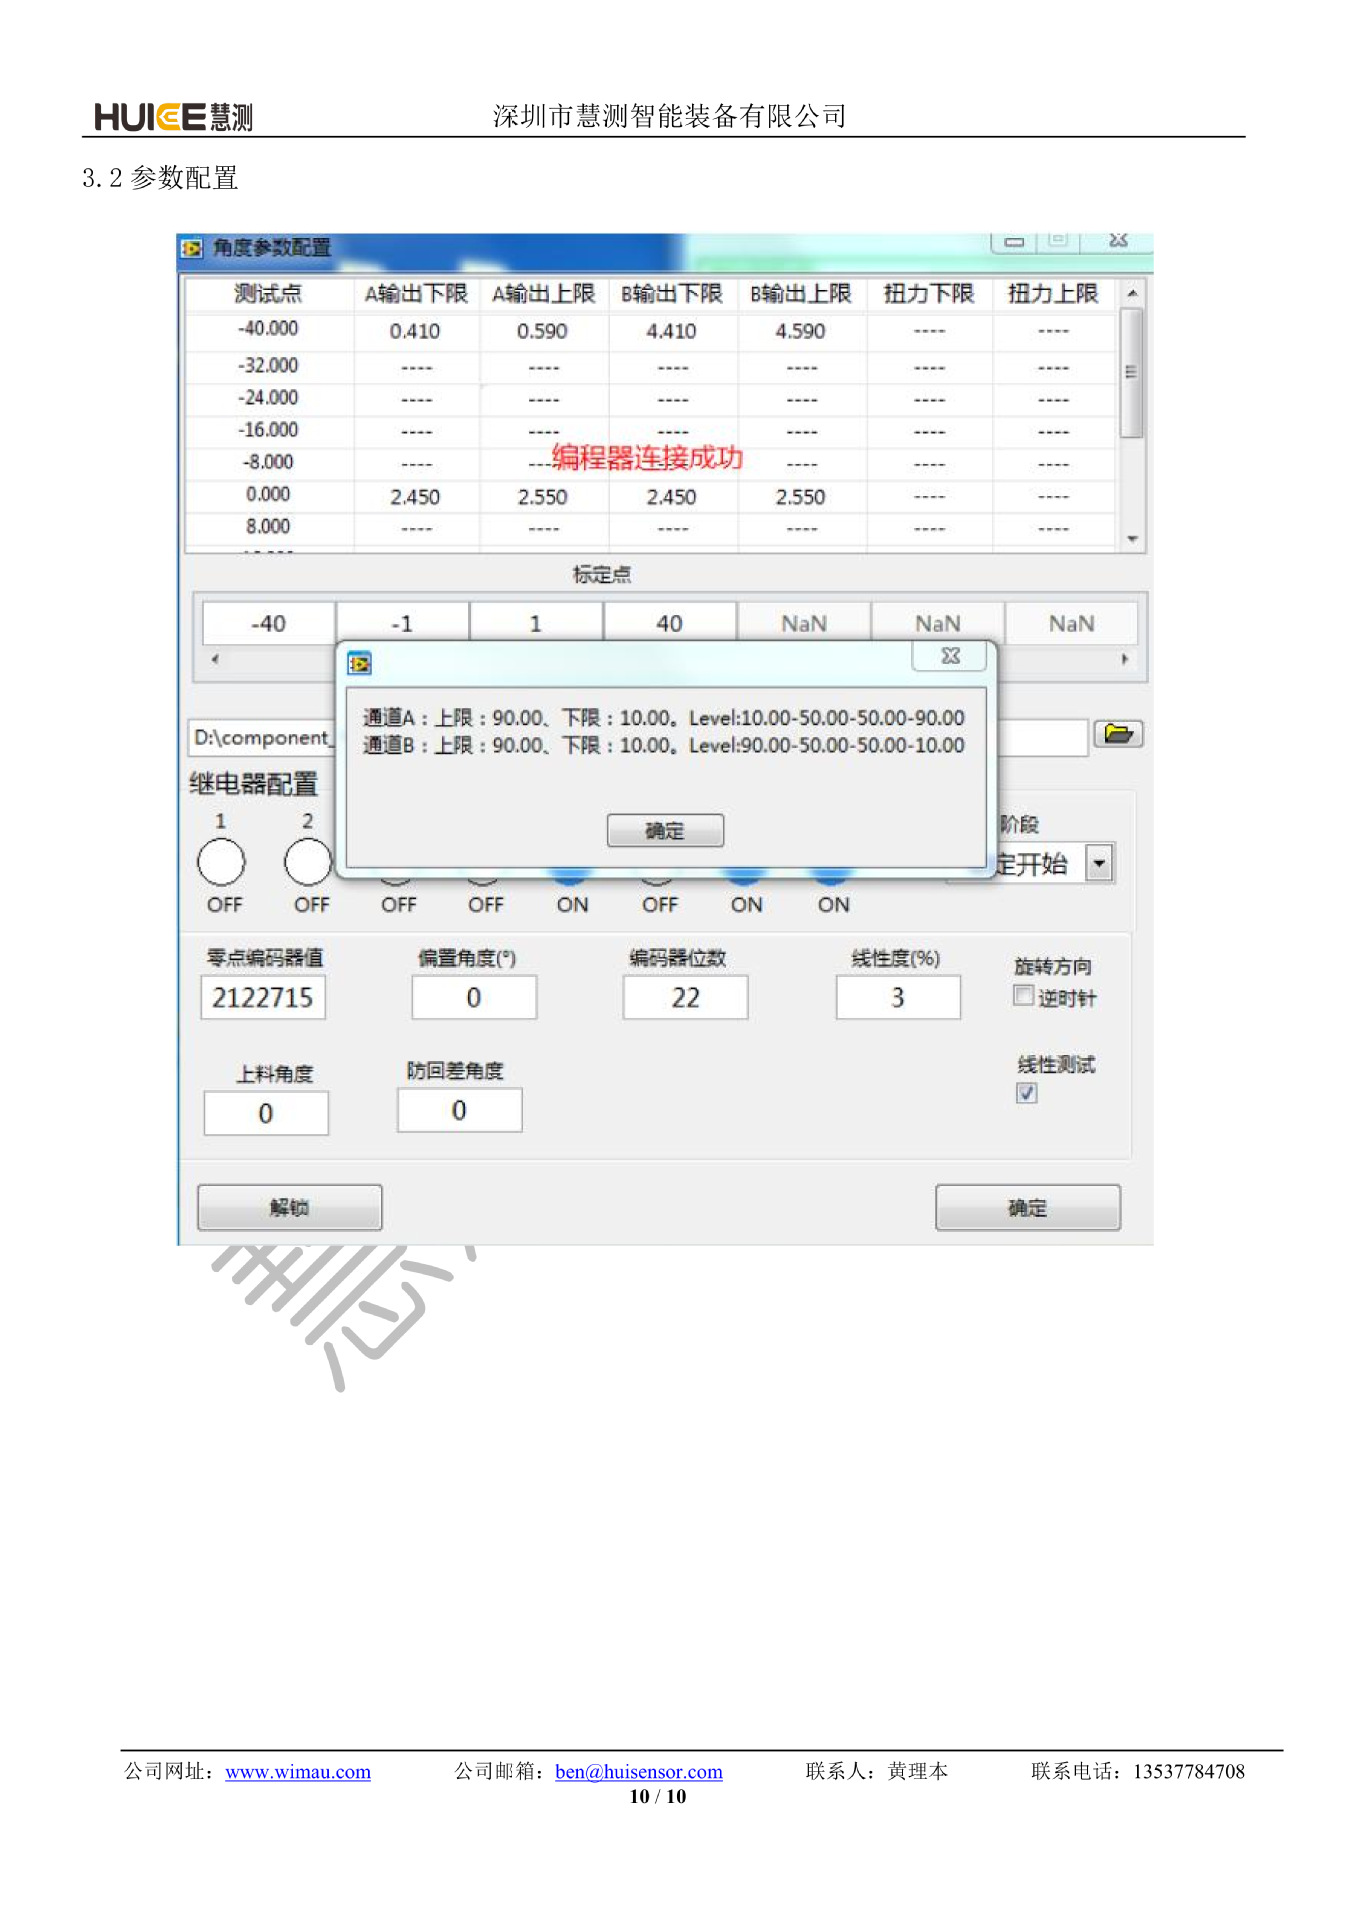Click the 通道B limits line in popup
Screen dimensions: 1357x1920
click(664, 745)
